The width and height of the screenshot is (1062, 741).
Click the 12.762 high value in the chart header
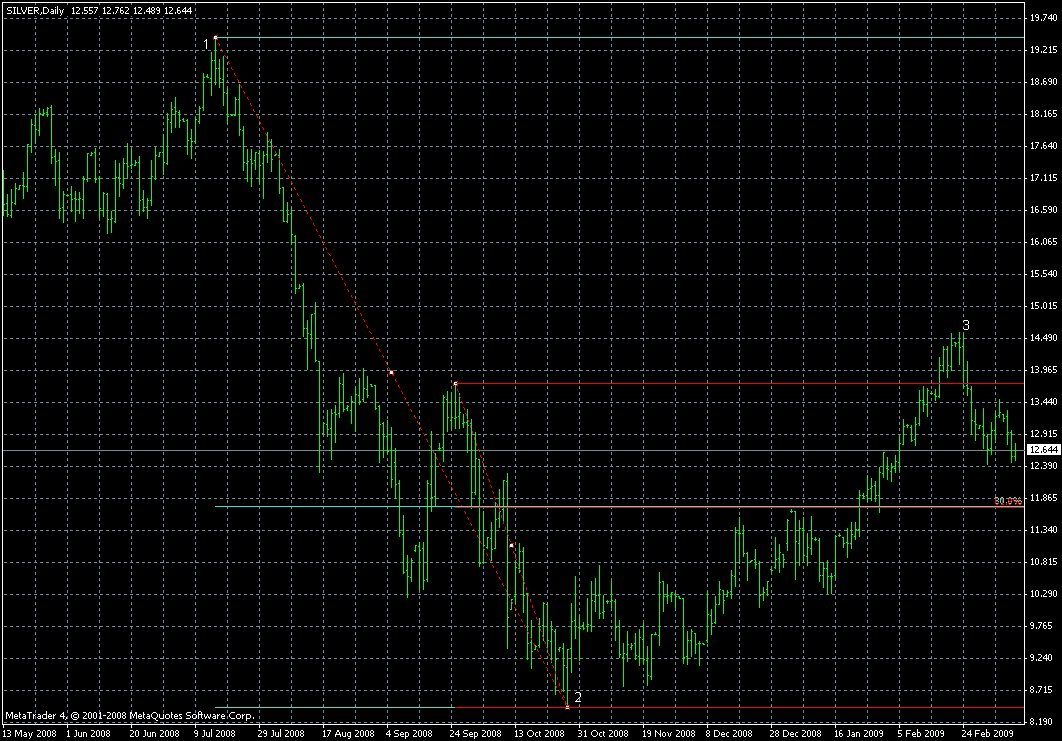[x=116, y=11]
